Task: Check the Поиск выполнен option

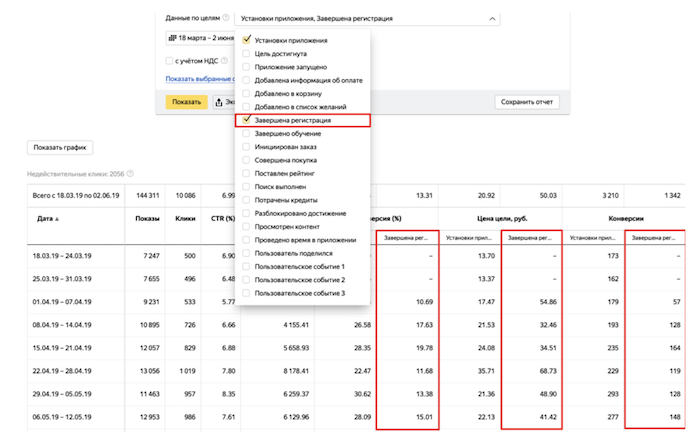Action: 246,187
